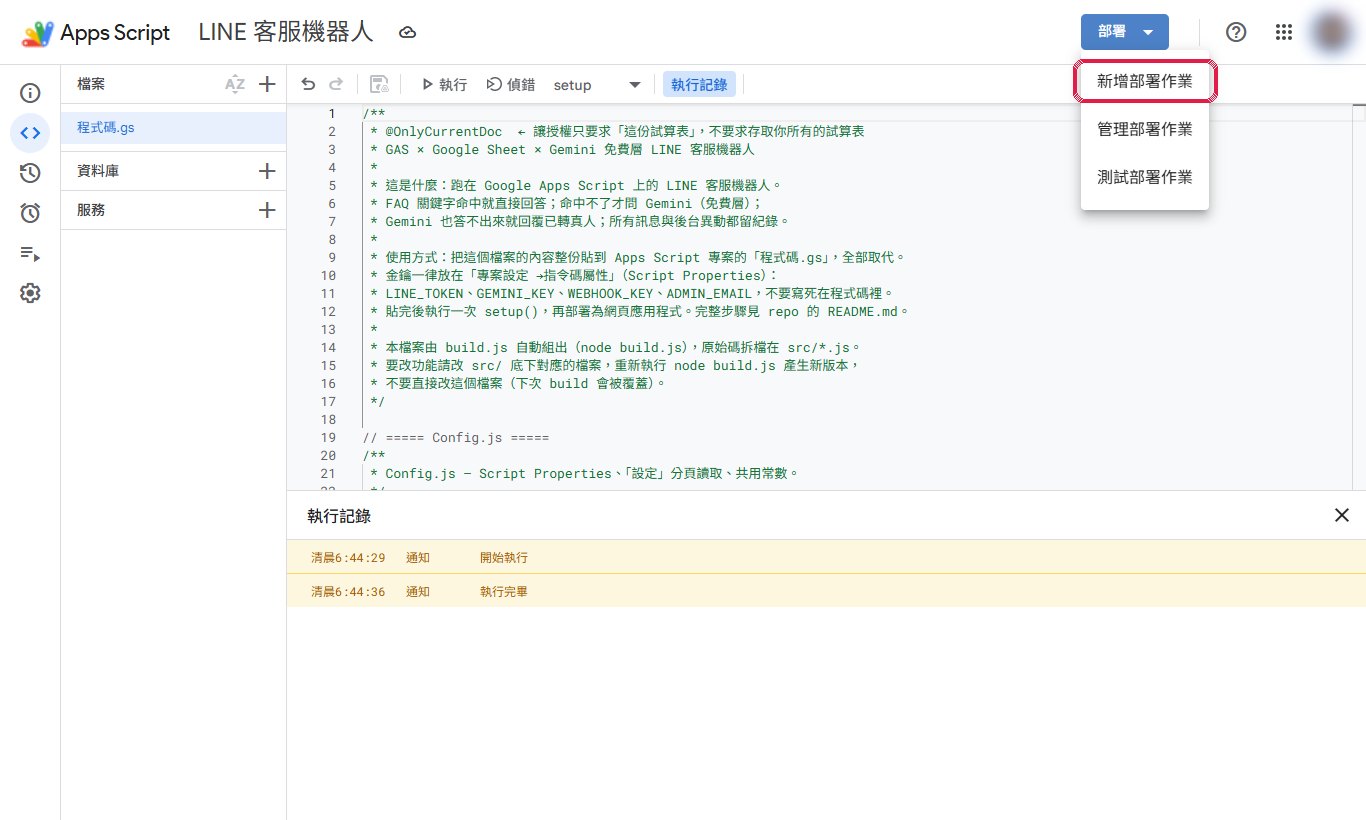Click the project title LINE 客服機器人
1366x820 pixels.
click(x=286, y=32)
